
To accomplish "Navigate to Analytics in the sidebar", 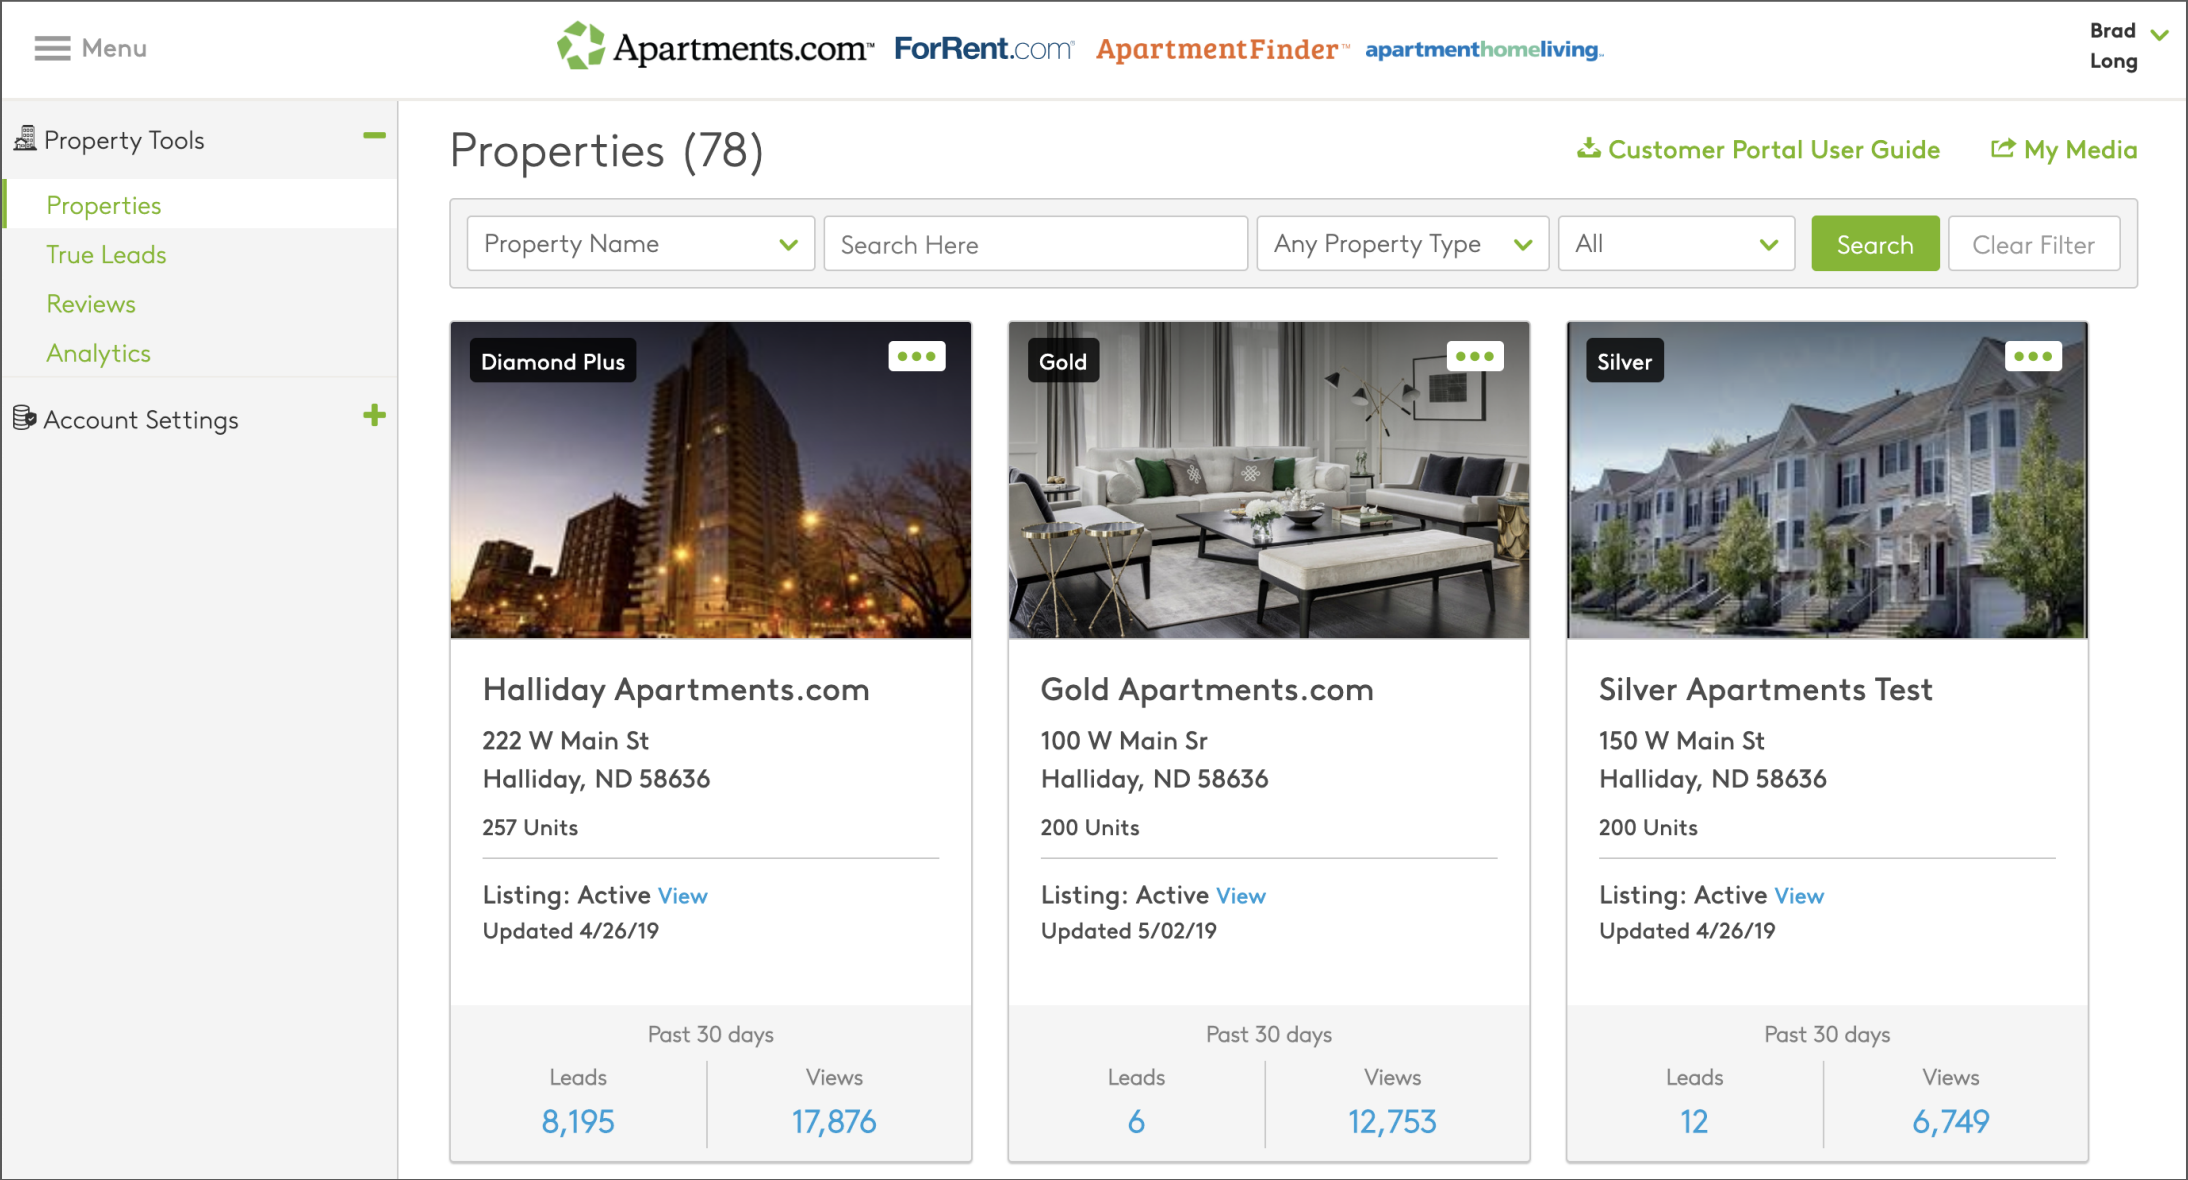I will tap(99, 352).
